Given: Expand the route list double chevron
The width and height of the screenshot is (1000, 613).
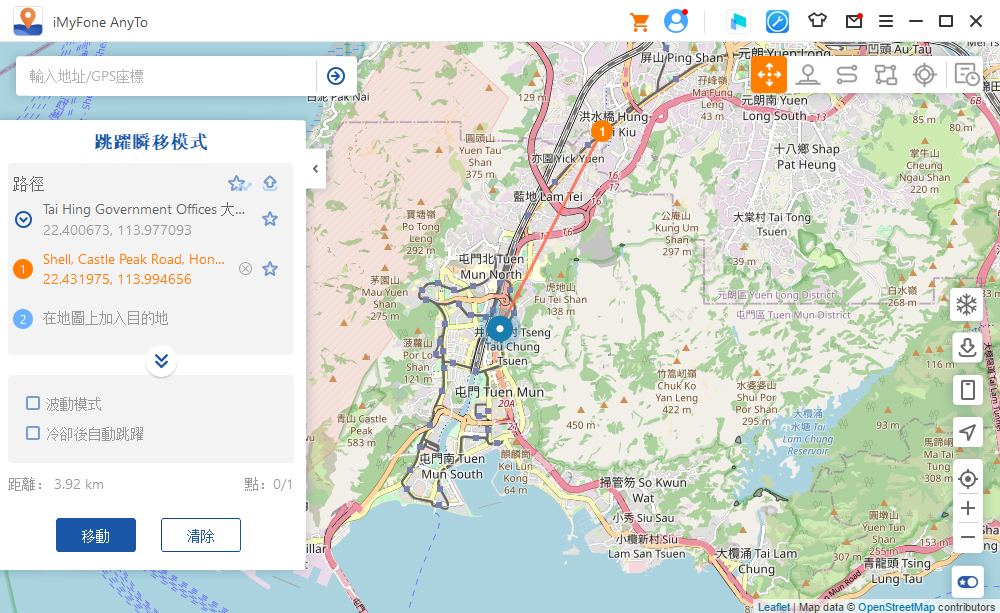Looking at the screenshot, I should pyautogui.click(x=161, y=360).
